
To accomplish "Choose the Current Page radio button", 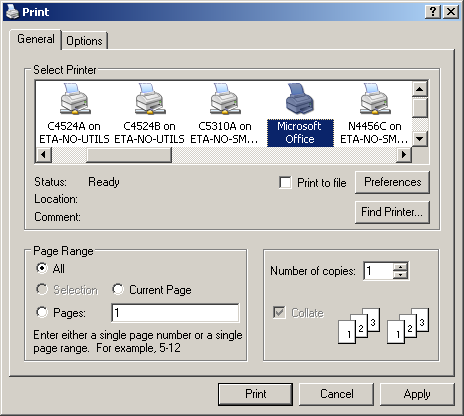I will click(118, 289).
